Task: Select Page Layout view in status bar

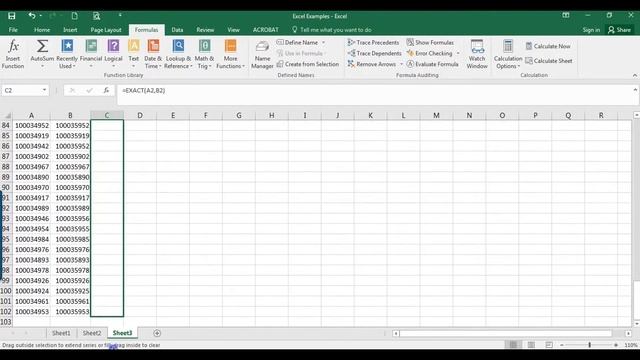Action: click(x=531, y=345)
